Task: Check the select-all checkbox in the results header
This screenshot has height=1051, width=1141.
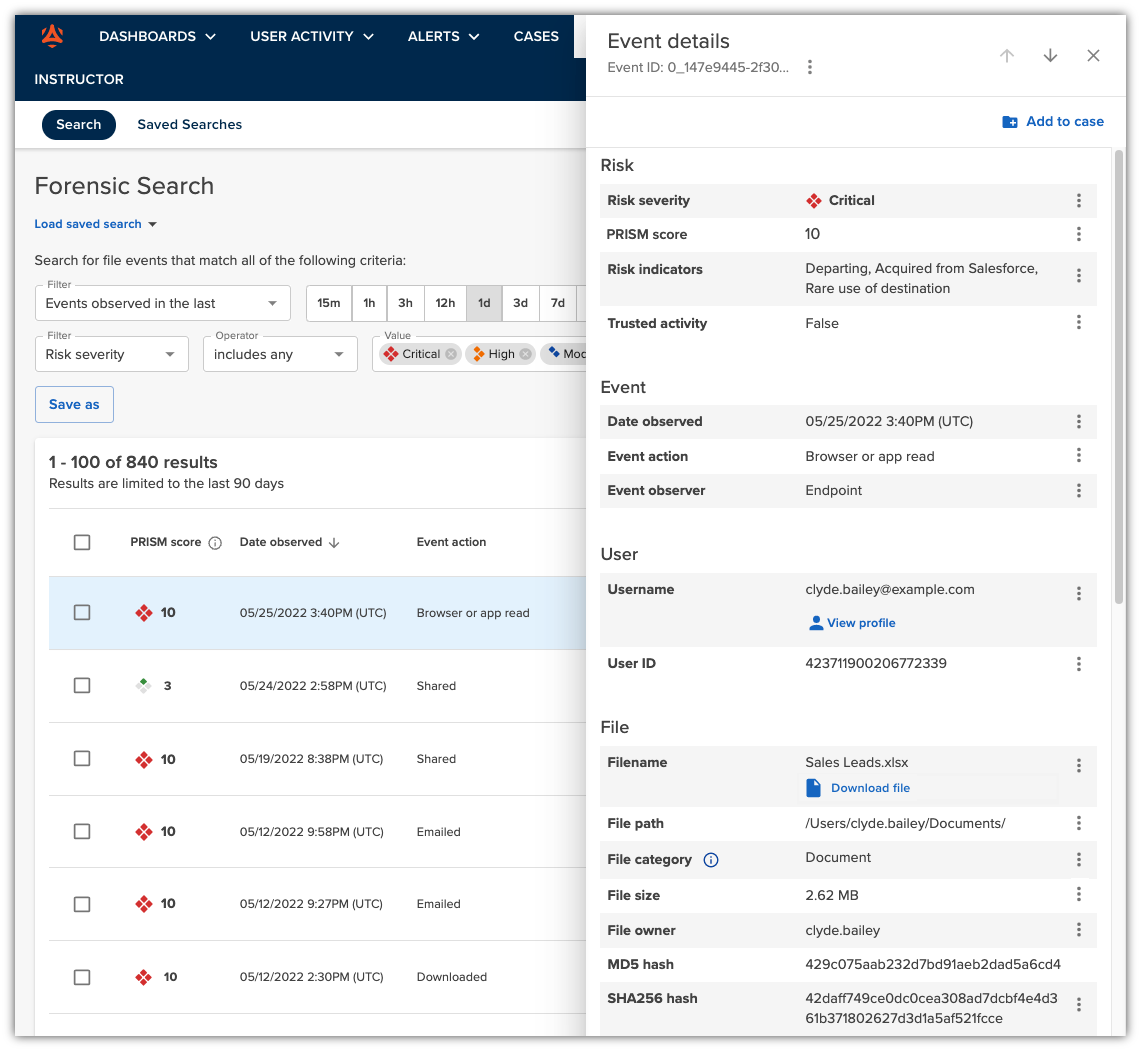Action: click(82, 542)
